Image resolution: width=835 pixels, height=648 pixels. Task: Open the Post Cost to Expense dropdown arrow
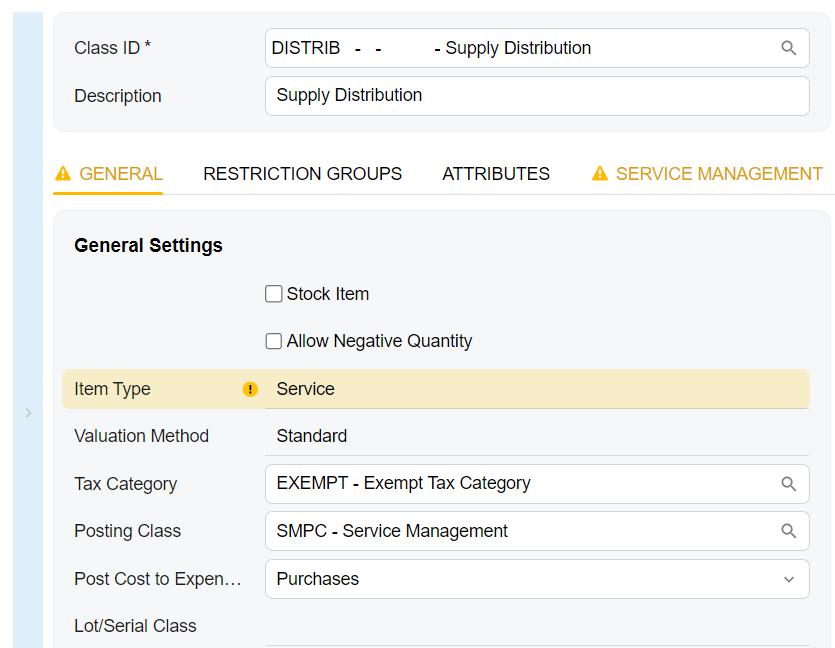[x=788, y=580]
